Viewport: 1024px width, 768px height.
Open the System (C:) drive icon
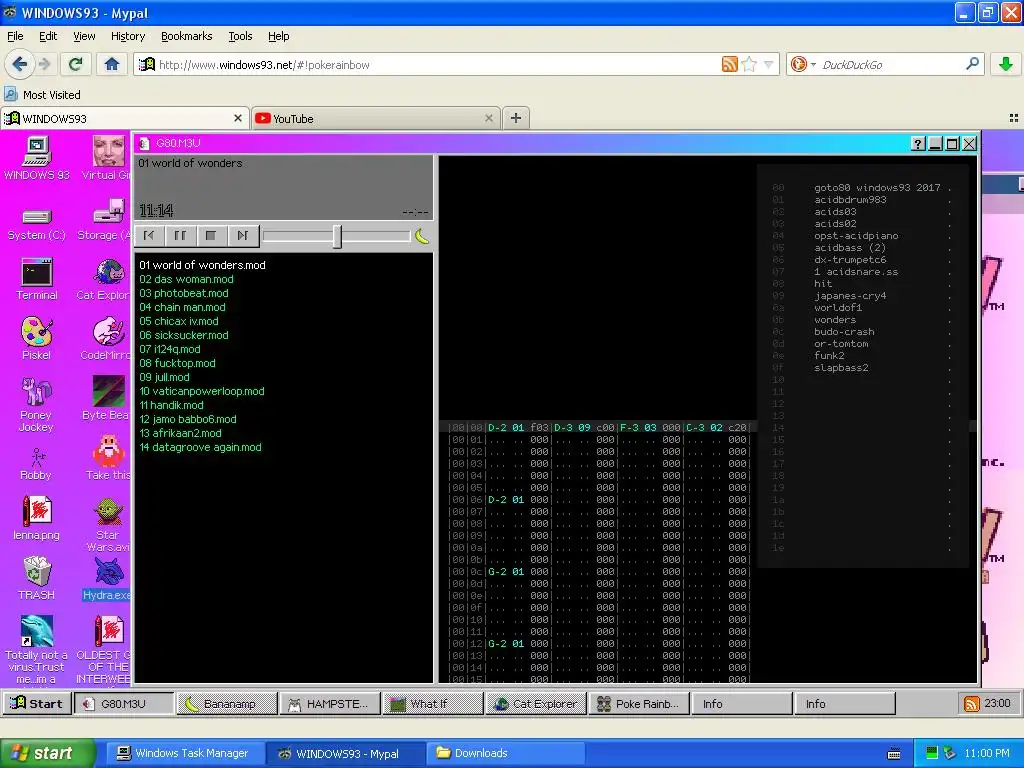click(x=37, y=224)
